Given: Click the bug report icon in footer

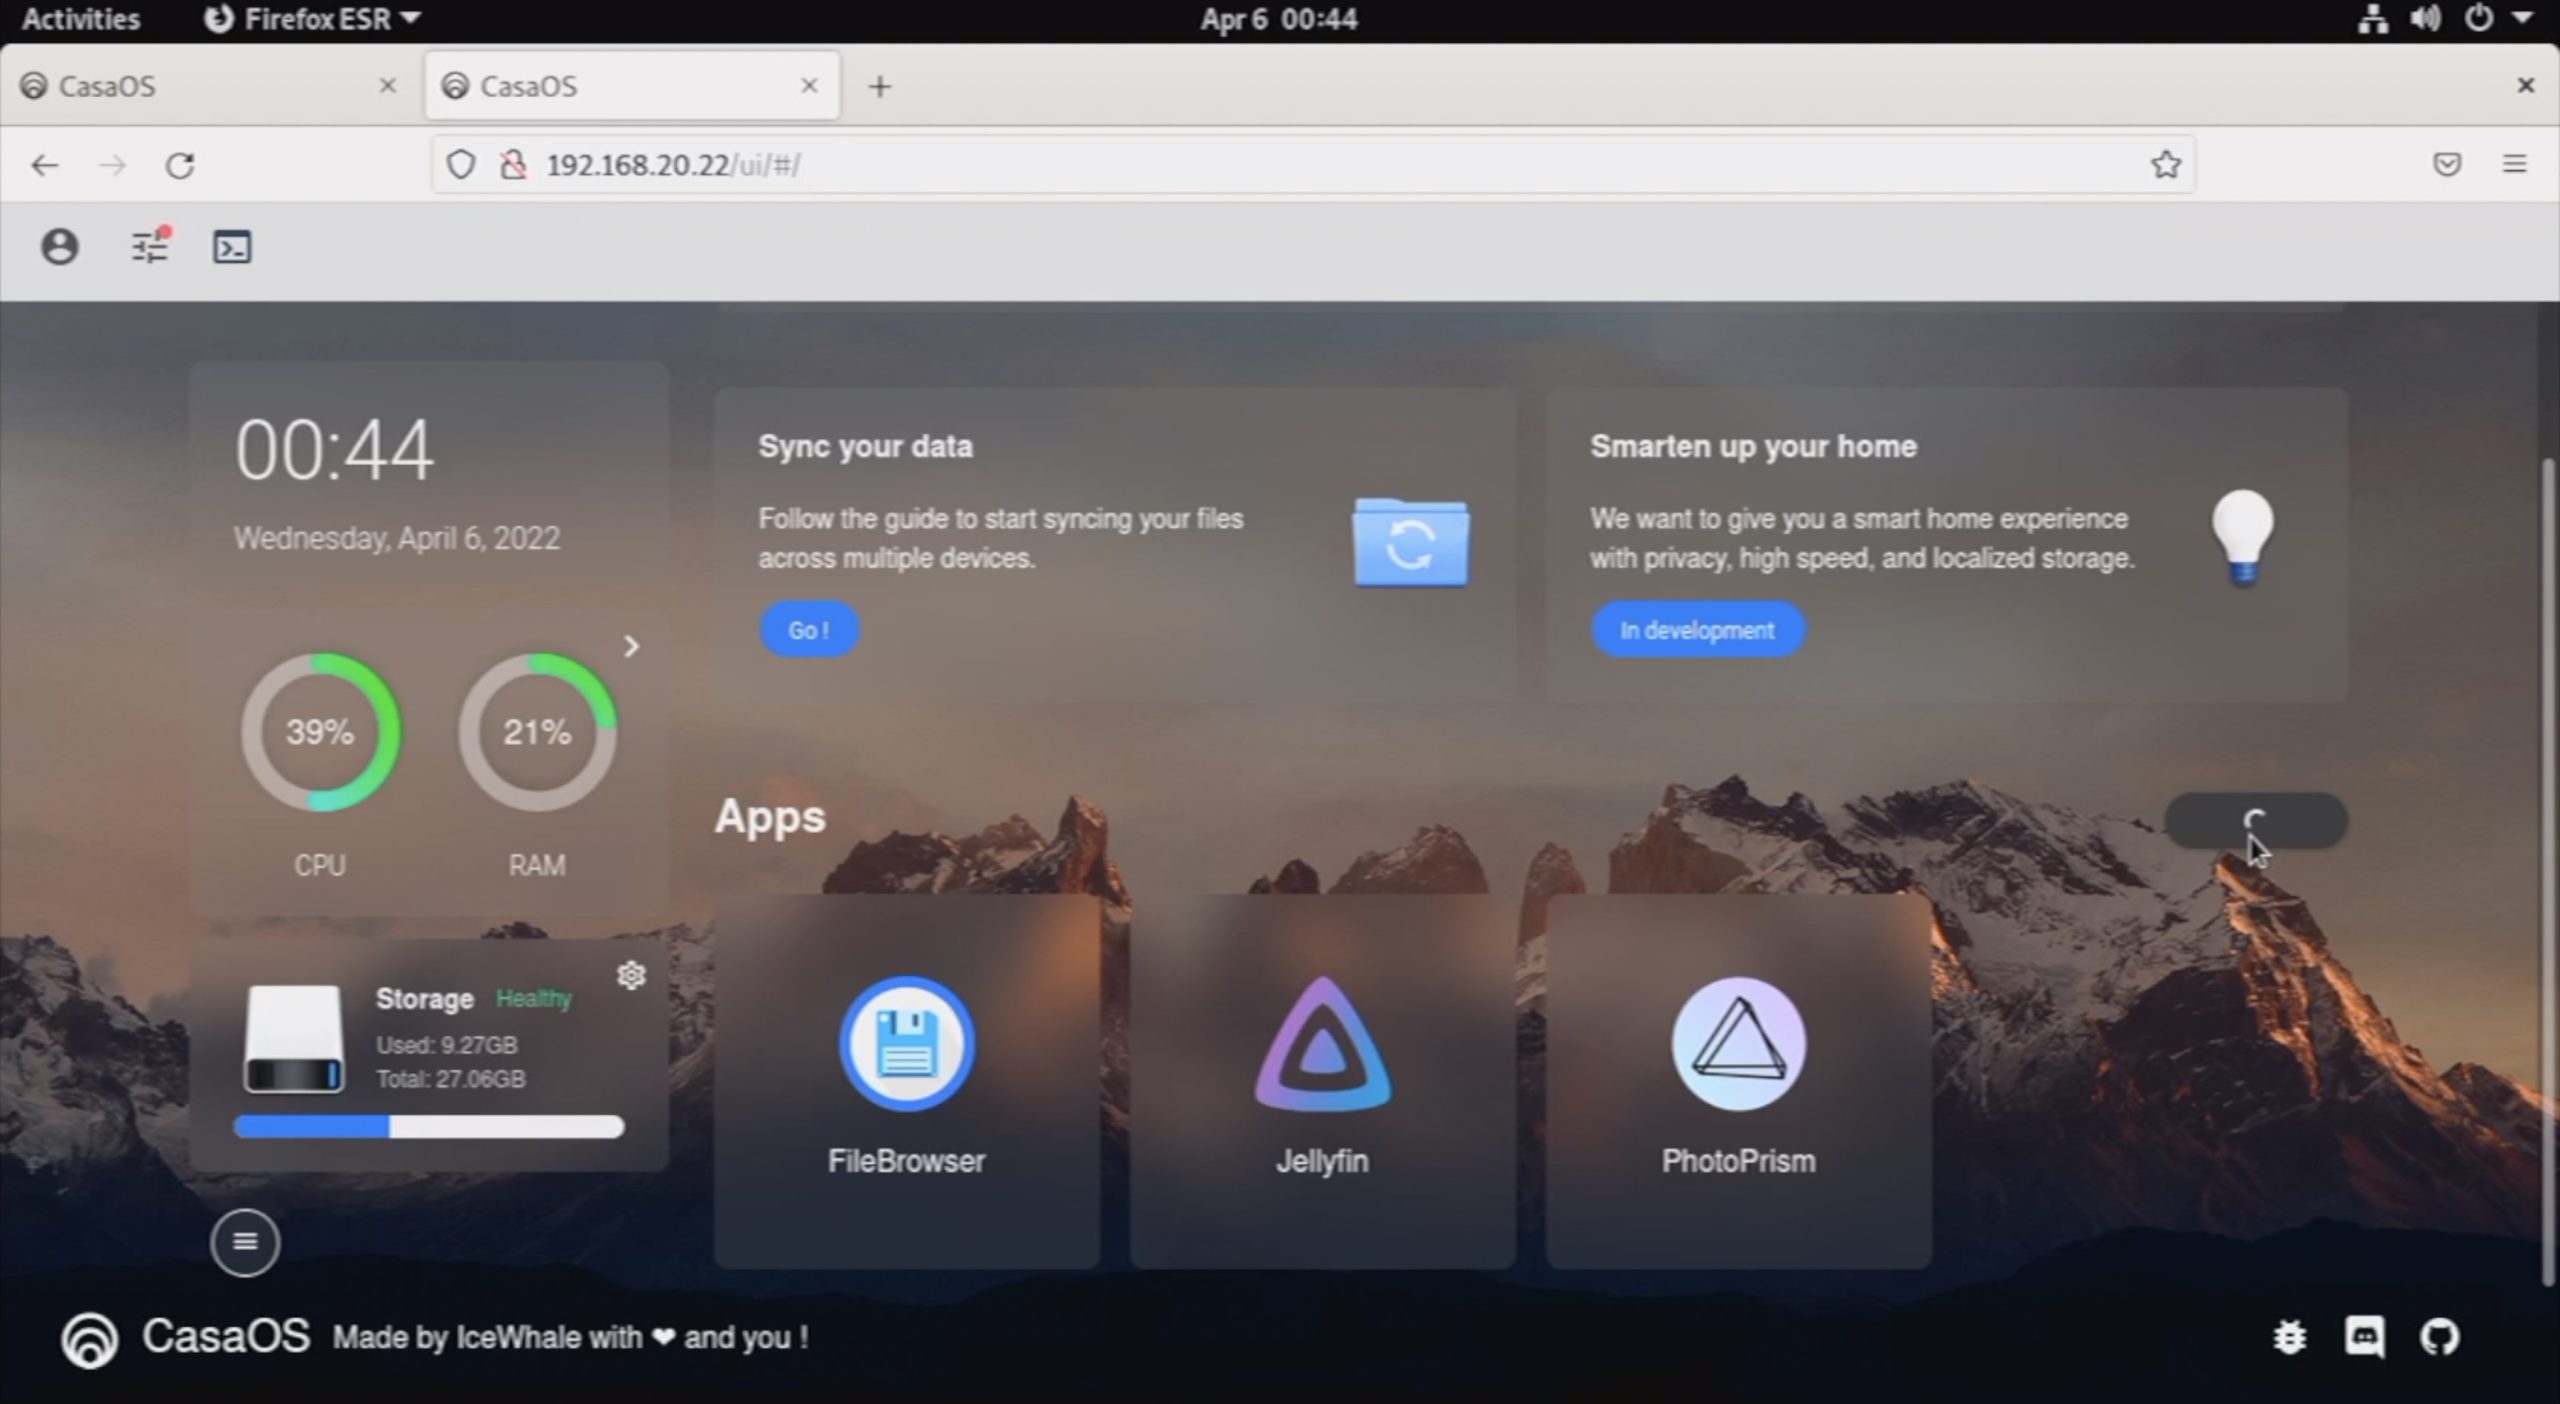Looking at the screenshot, I should pos(2289,1337).
